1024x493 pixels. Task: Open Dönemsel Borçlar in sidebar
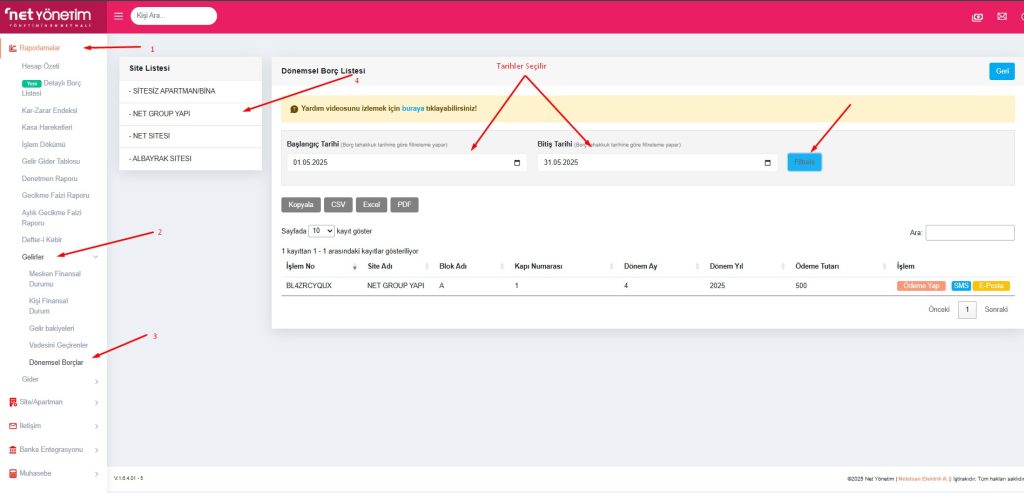pos(56,362)
